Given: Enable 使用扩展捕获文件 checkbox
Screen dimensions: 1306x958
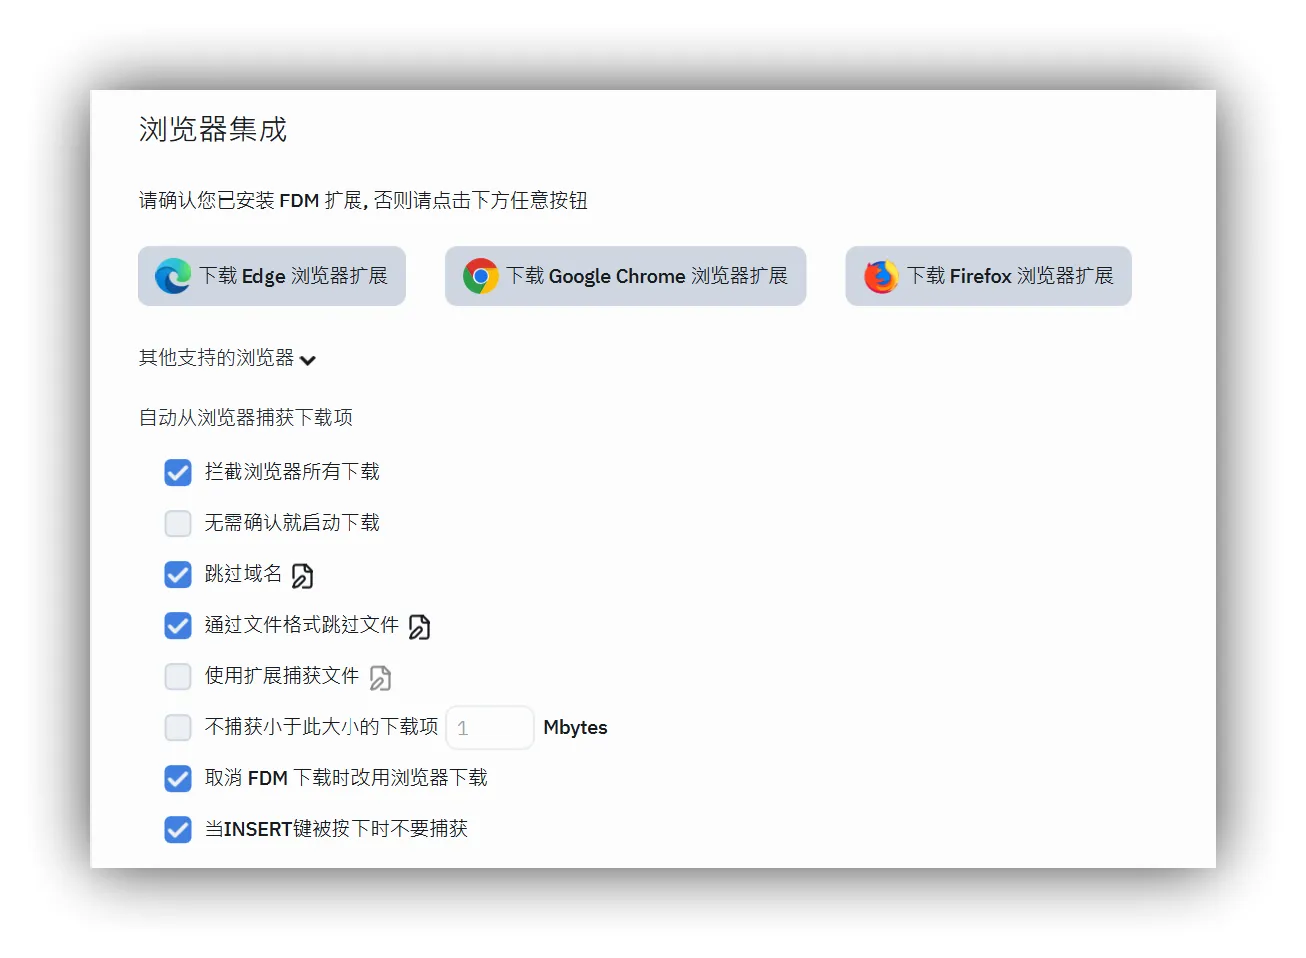Looking at the screenshot, I should coord(178,676).
